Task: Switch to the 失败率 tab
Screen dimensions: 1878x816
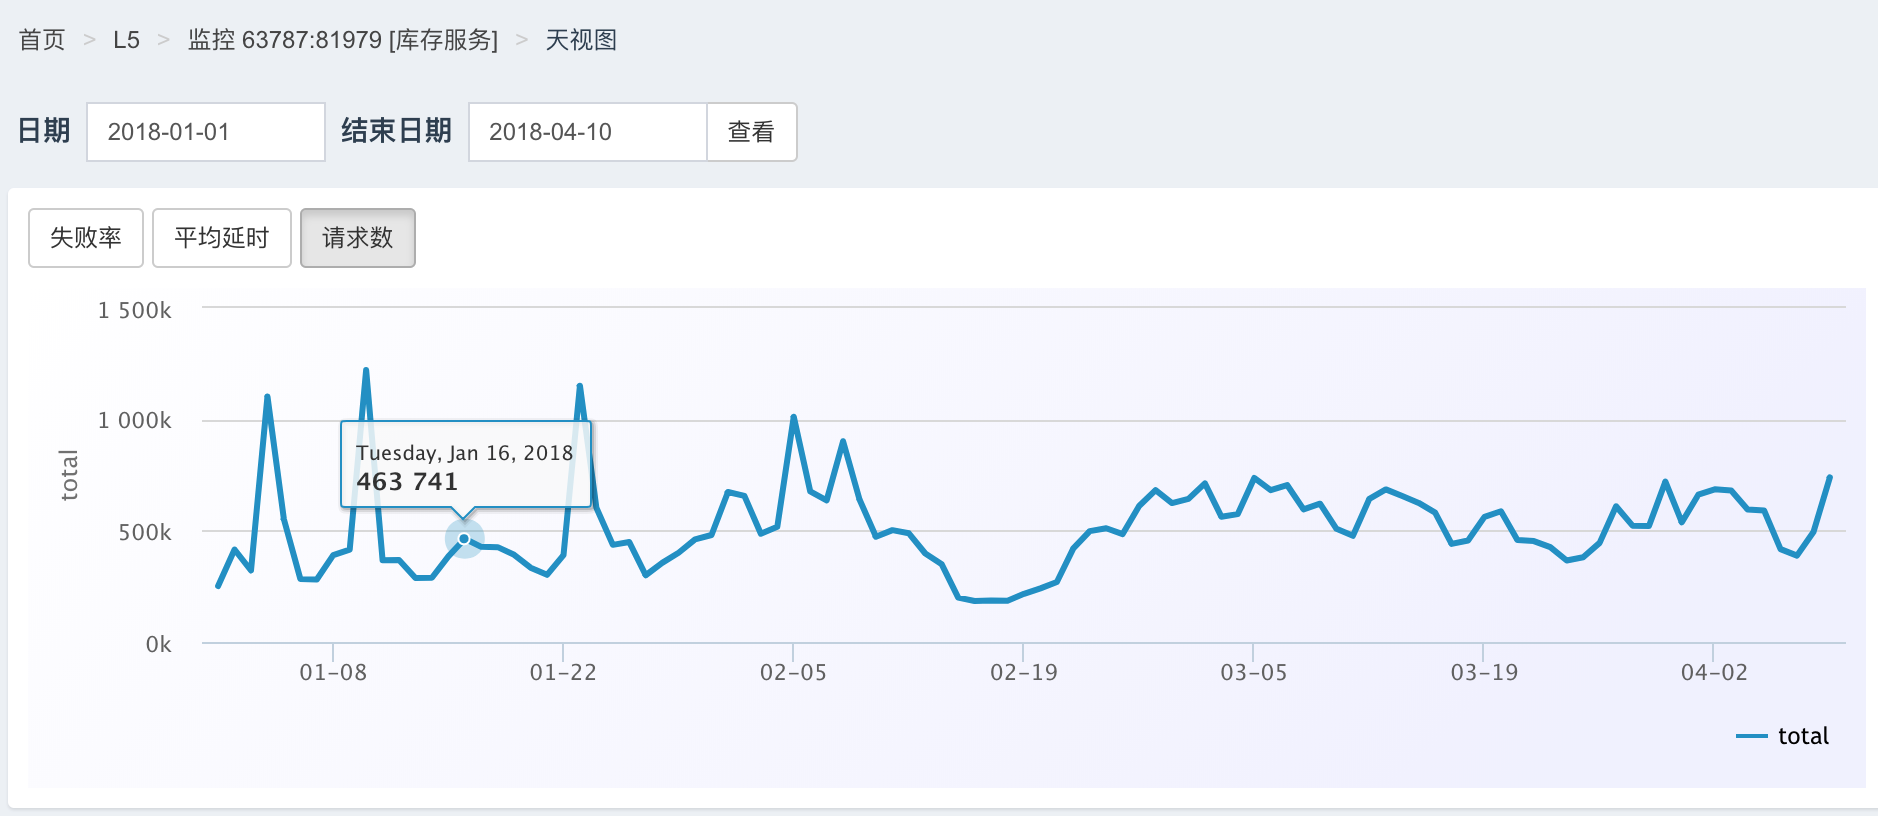Action: tap(86, 238)
